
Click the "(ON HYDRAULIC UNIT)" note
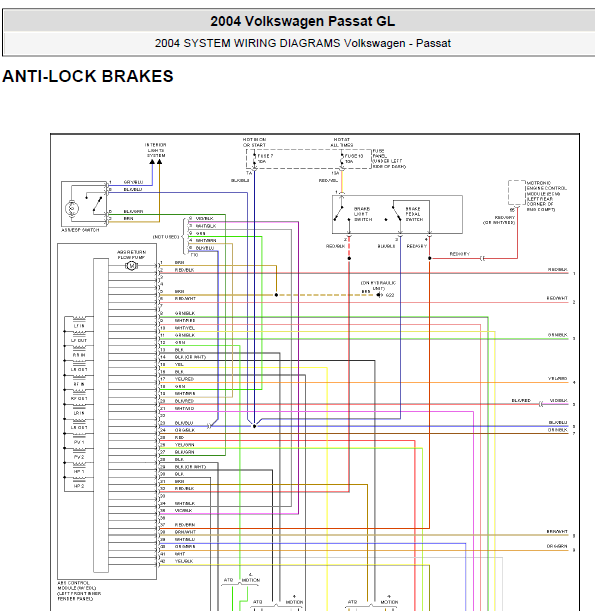coord(378,286)
